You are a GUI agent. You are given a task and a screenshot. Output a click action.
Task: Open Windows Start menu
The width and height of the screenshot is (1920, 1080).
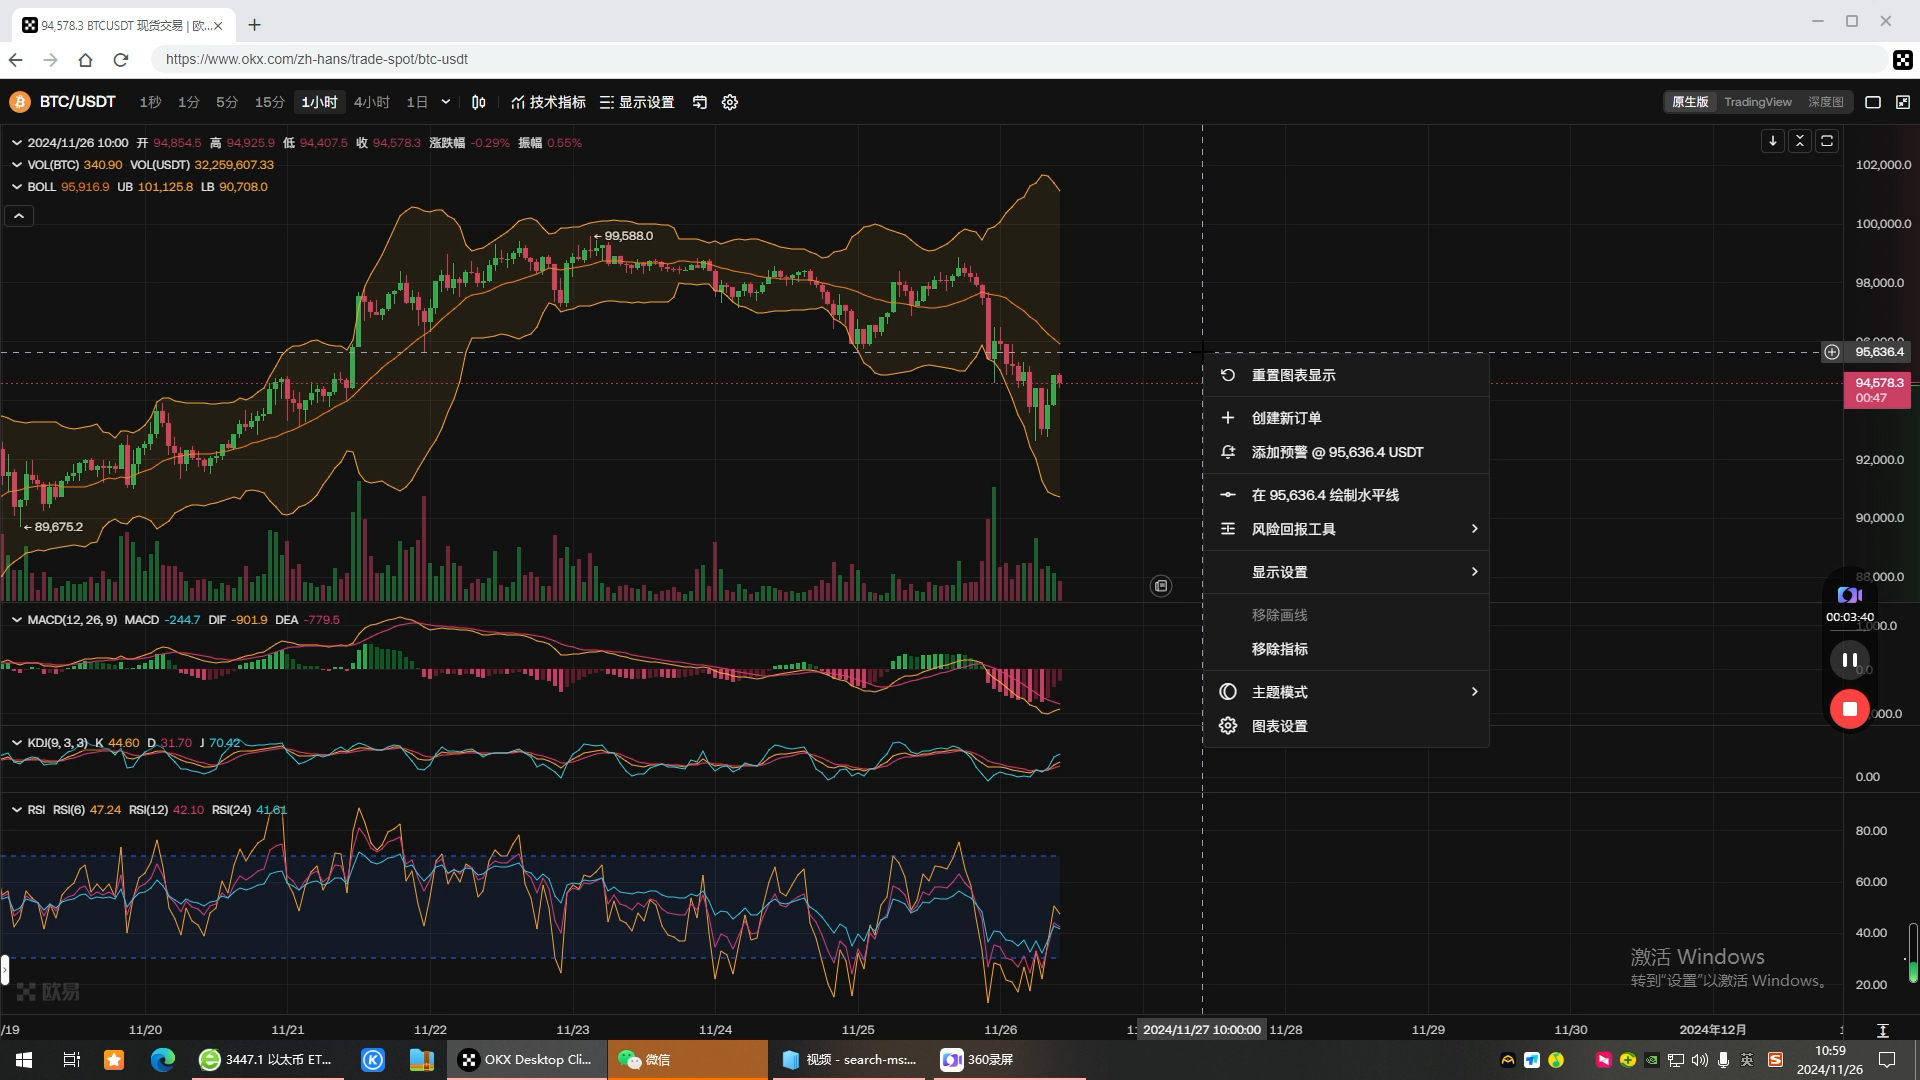pyautogui.click(x=24, y=1060)
